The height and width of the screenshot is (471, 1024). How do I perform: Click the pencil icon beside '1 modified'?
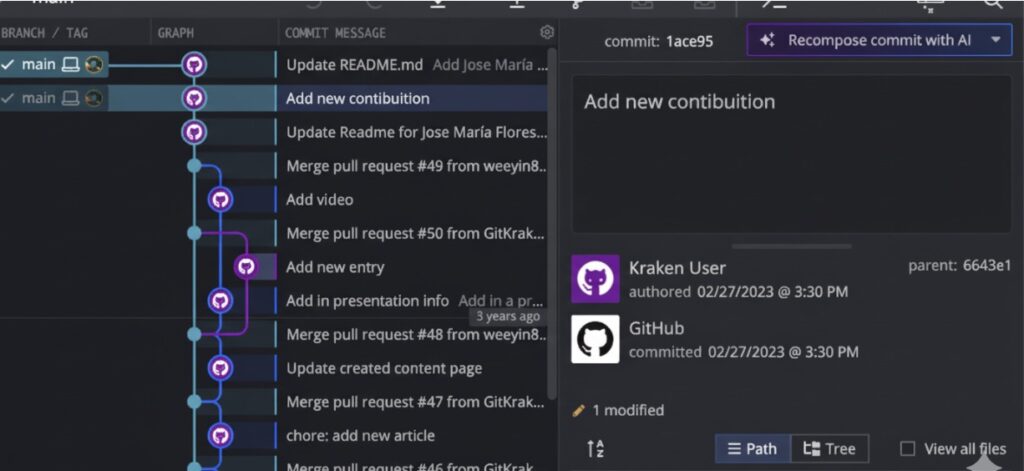(578, 410)
